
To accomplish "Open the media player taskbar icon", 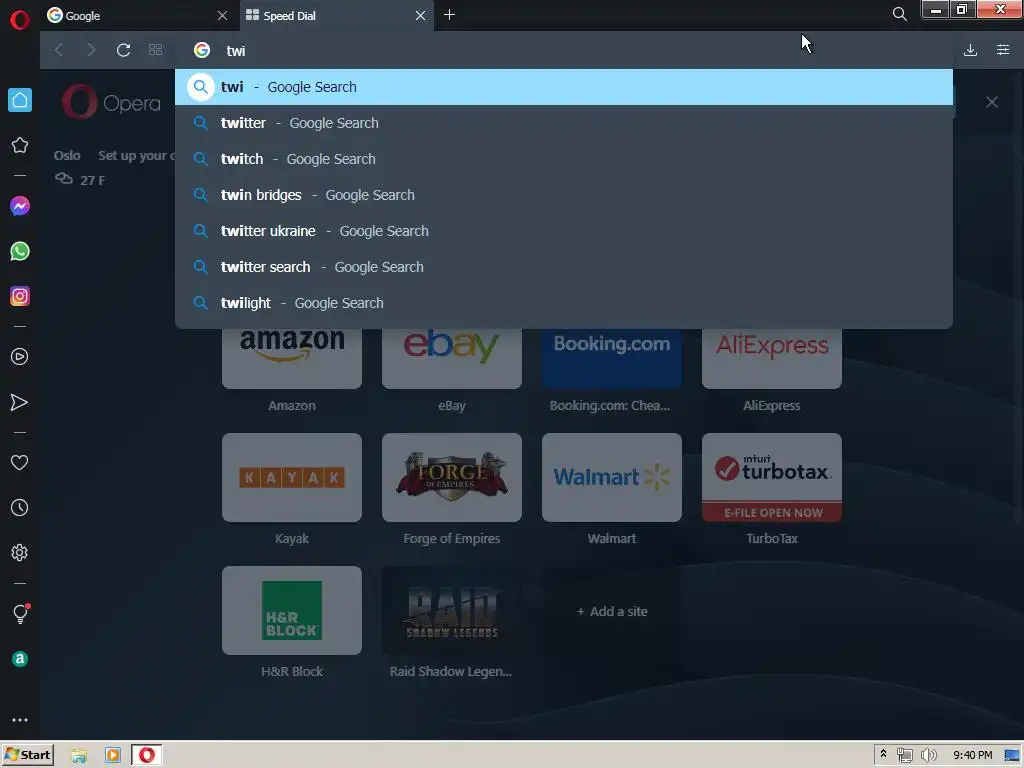I will (x=112, y=756).
